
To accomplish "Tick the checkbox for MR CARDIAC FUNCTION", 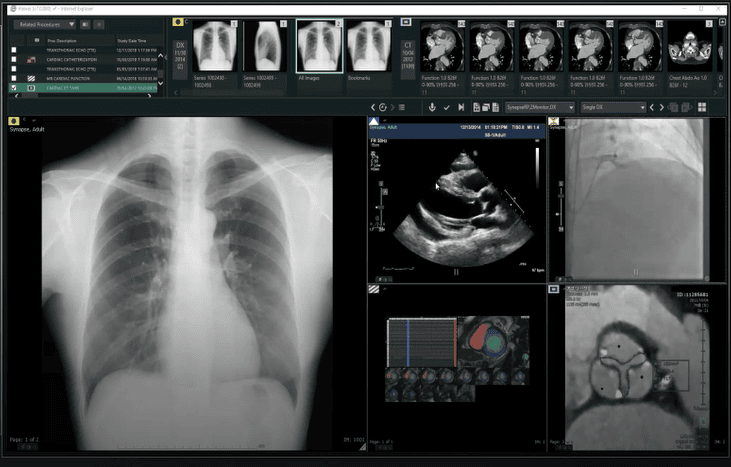I will pos(14,78).
